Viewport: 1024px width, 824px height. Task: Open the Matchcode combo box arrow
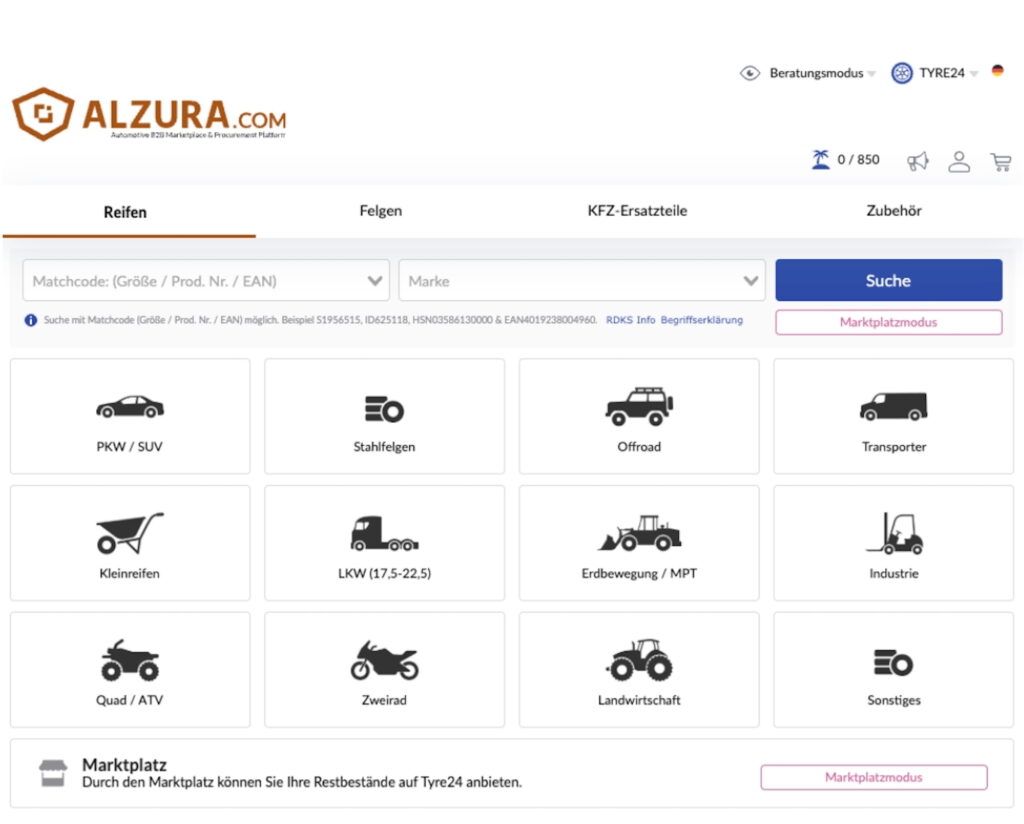(375, 281)
